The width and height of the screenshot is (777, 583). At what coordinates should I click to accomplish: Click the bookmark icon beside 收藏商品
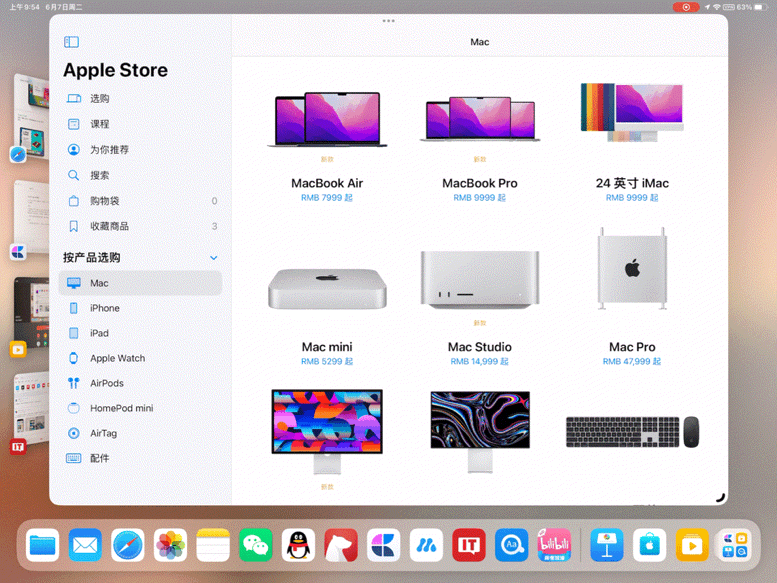pos(73,226)
